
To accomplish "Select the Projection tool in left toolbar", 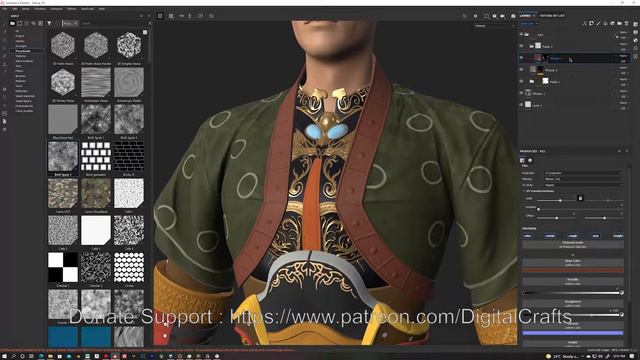I will pos(4,41).
